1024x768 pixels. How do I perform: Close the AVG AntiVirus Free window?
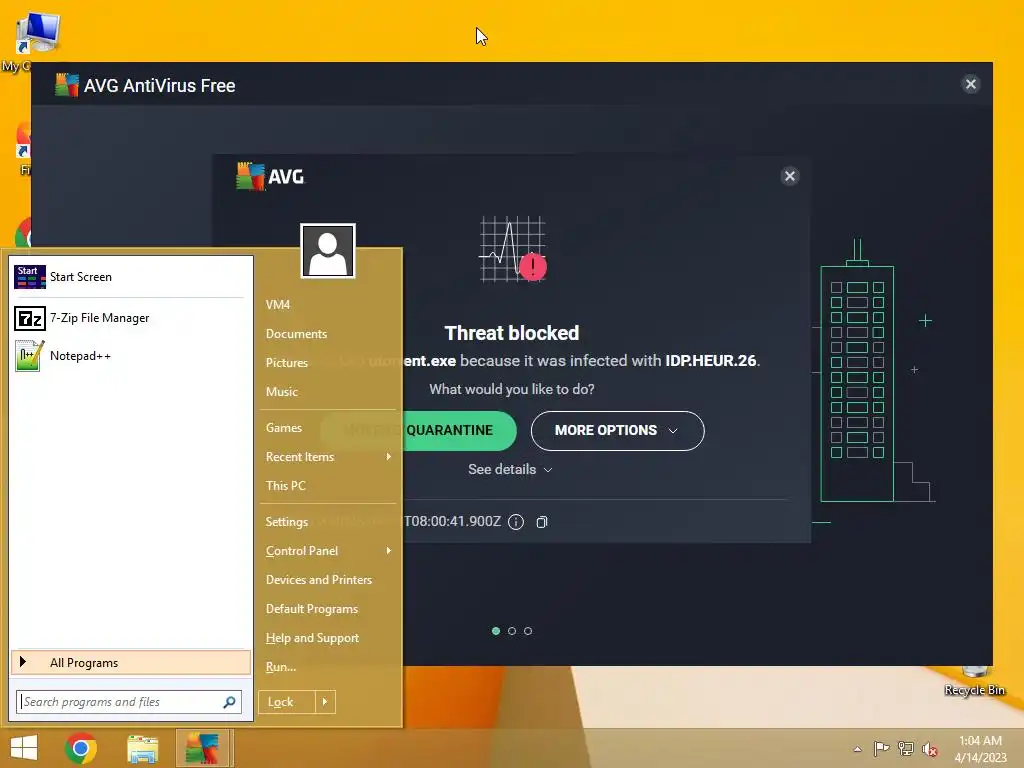970,84
